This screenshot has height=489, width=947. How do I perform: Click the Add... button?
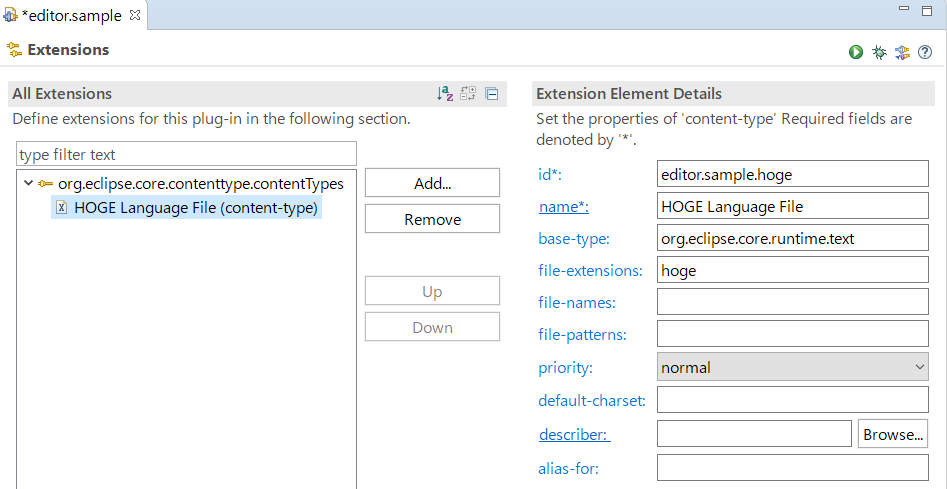click(432, 183)
